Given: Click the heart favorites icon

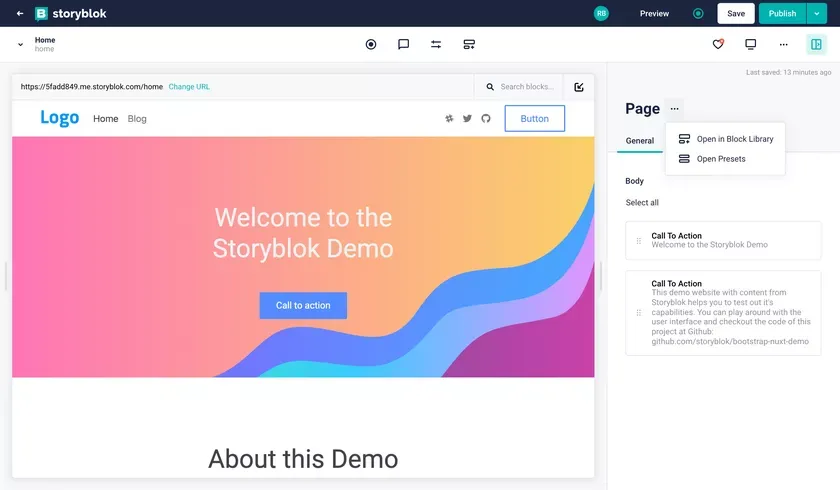Looking at the screenshot, I should 718,44.
